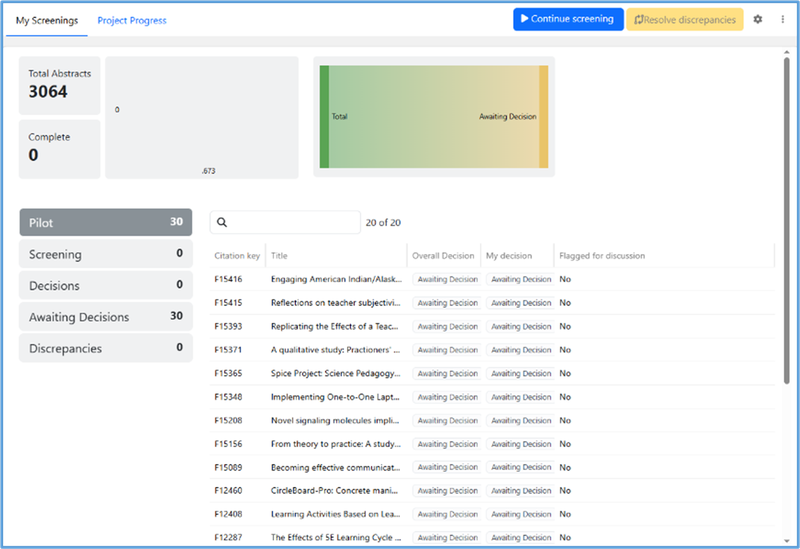Open 'A qualitative study: Practioners'...' title

pyautogui.click(x=335, y=350)
